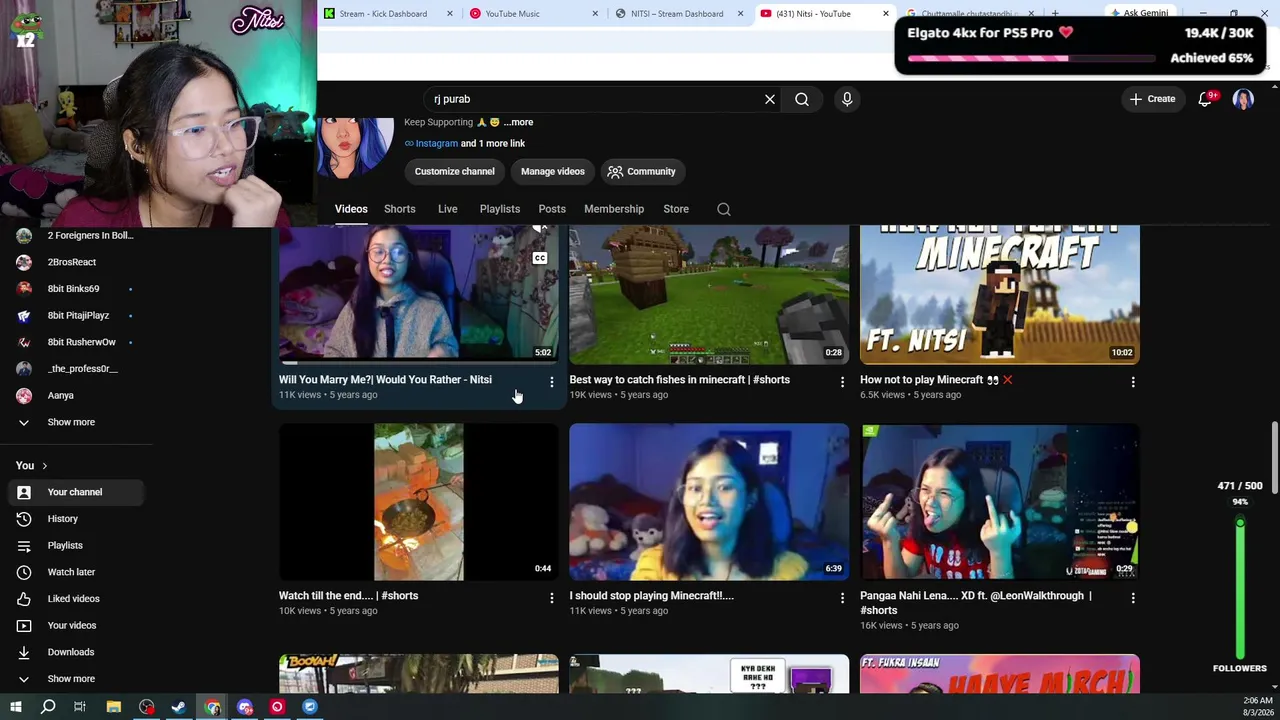The height and width of the screenshot is (720, 1280).
Task: Switch to the Posts channel tab
Action: 552,209
